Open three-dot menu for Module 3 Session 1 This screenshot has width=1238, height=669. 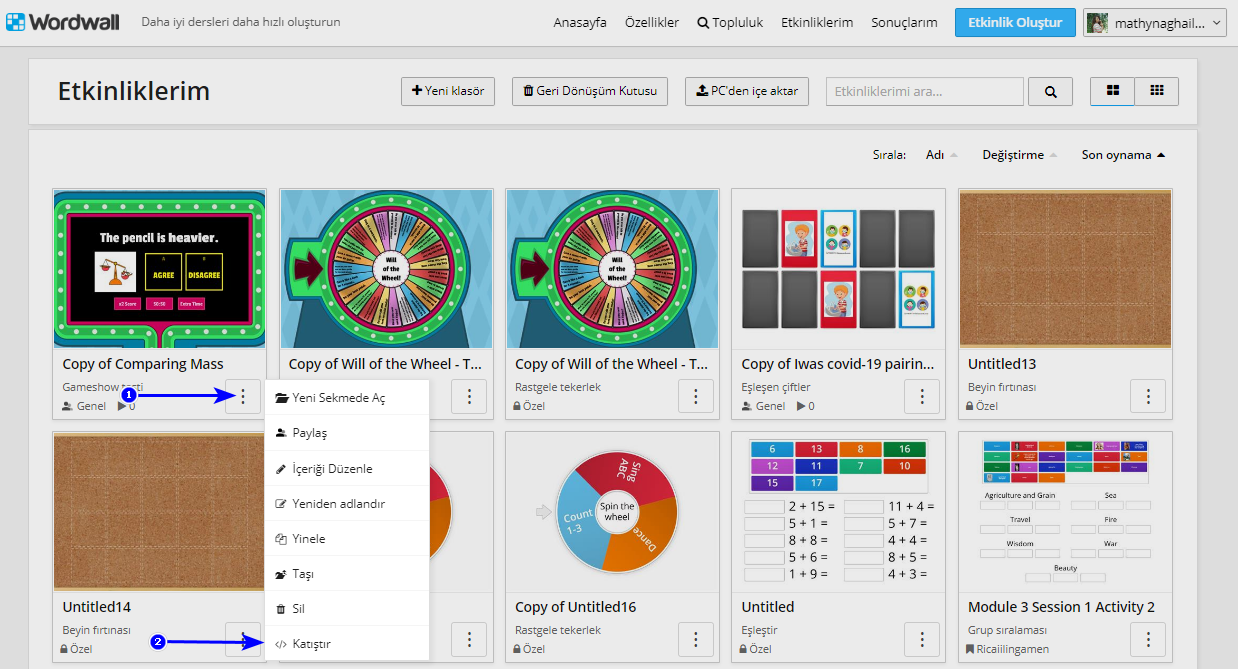coord(1148,639)
